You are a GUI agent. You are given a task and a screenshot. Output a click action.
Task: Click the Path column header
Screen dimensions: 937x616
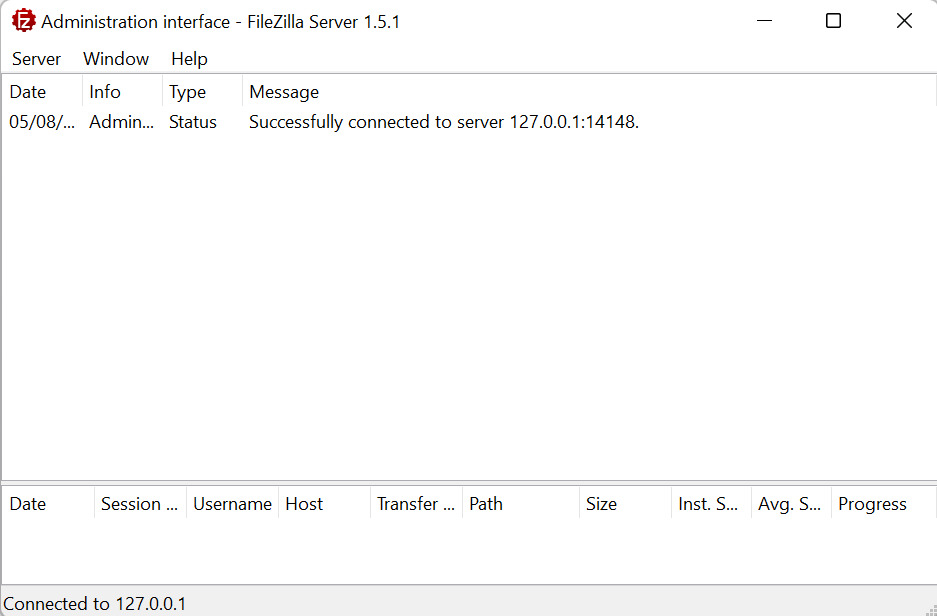click(521, 504)
